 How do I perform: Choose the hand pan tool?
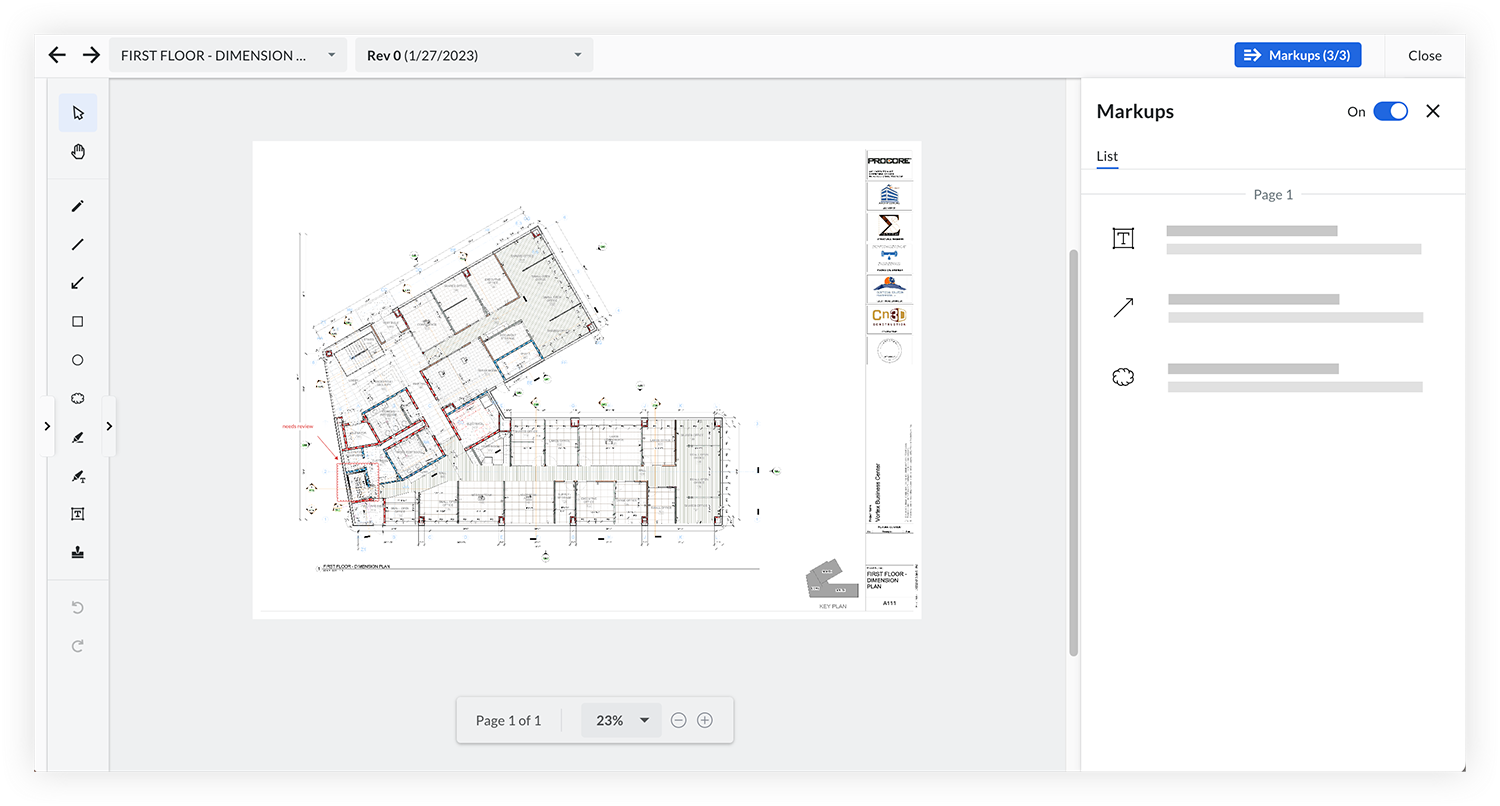tap(78, 152)
